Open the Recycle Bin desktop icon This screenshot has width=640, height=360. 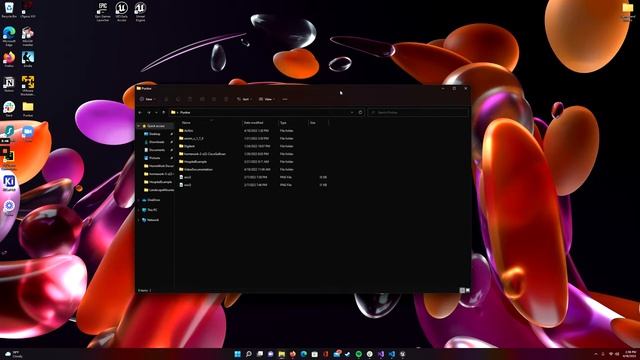(9, 10)
